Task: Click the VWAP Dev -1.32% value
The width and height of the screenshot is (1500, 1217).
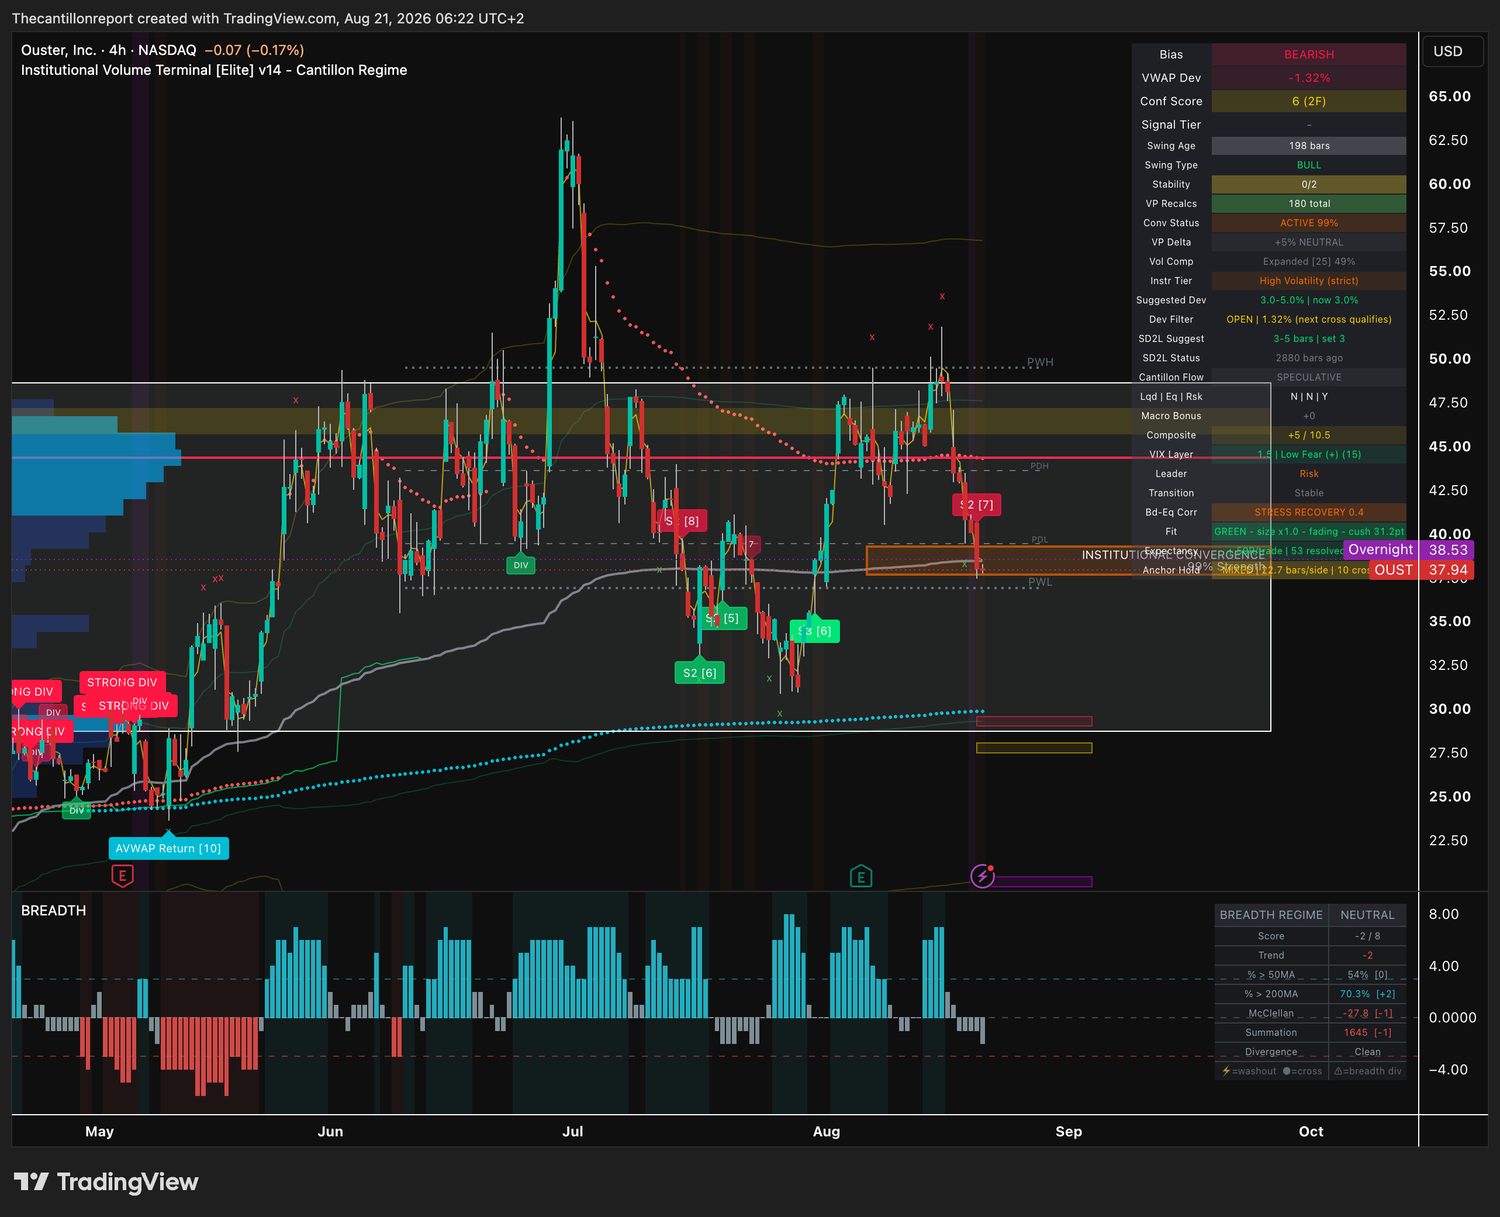Action: pyautogui.click(x=1309, y=78)
